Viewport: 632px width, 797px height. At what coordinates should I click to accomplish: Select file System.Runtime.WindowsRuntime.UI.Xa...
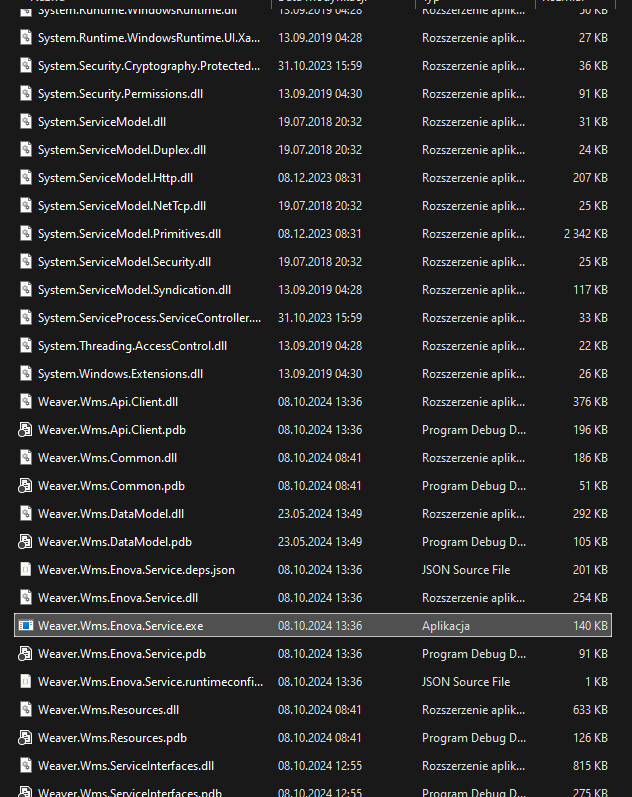149,38
